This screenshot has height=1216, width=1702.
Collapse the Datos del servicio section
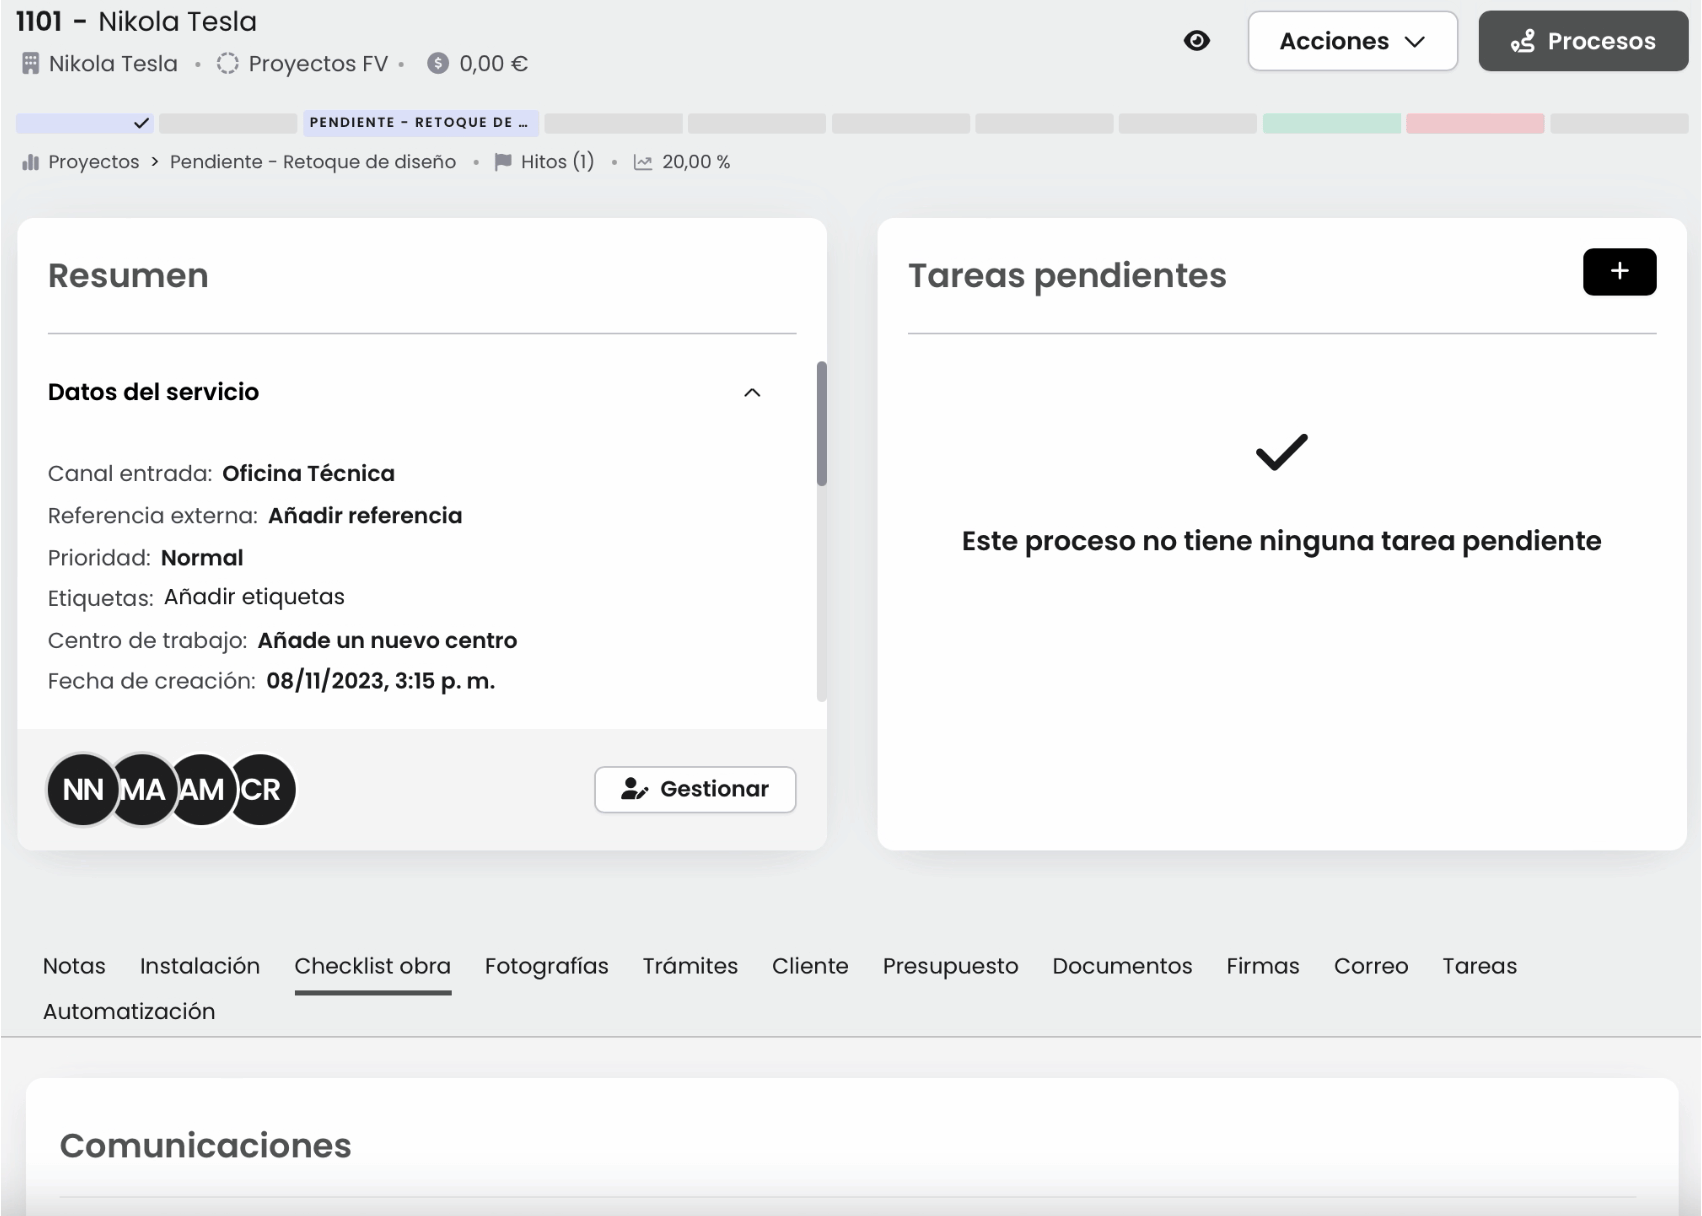[752, 392]
